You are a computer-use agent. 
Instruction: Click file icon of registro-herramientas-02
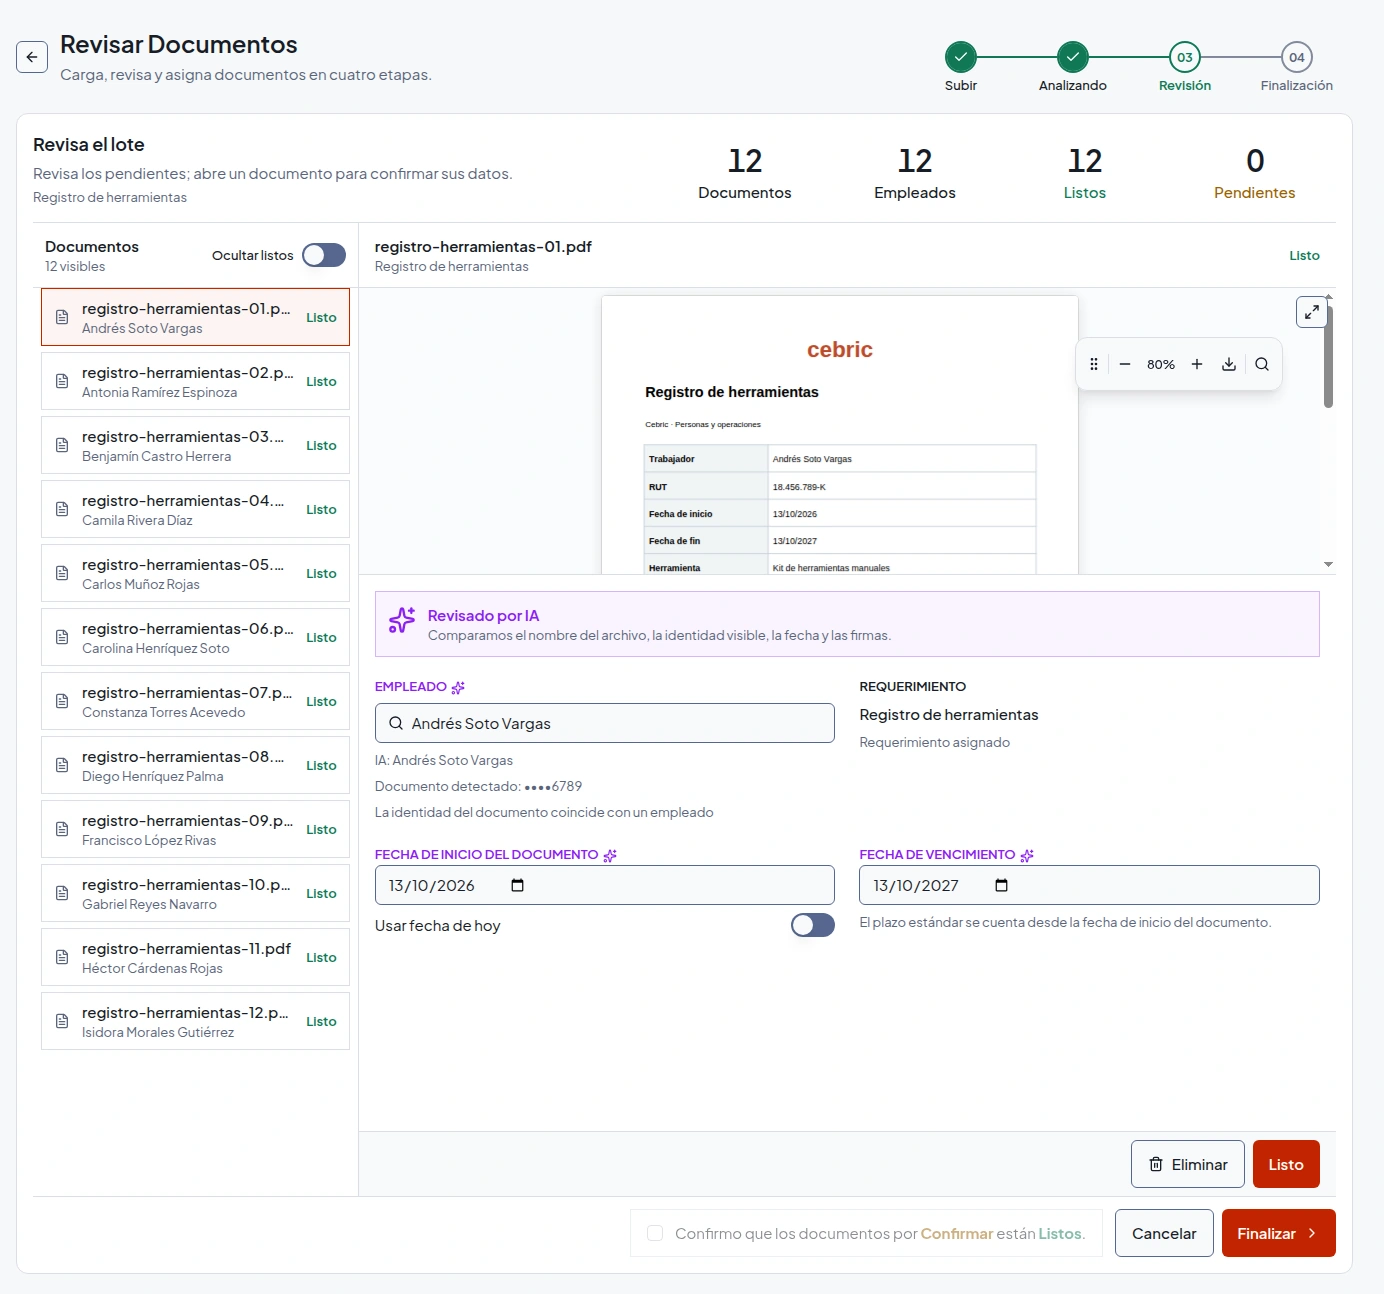62,381
